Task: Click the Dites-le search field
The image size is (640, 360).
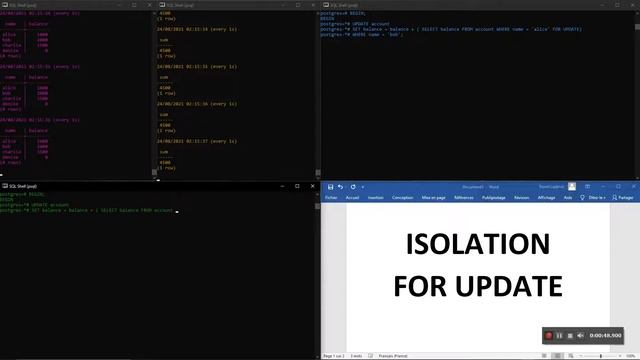Action: [596, 198]
